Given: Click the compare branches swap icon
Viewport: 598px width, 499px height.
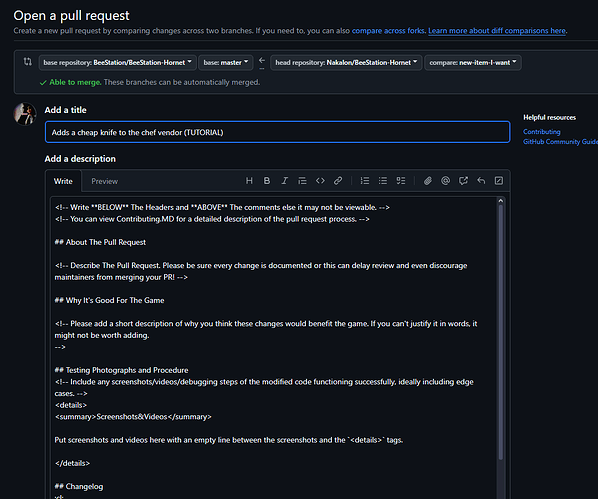Looking at the screenshot, I should (28, 61).
